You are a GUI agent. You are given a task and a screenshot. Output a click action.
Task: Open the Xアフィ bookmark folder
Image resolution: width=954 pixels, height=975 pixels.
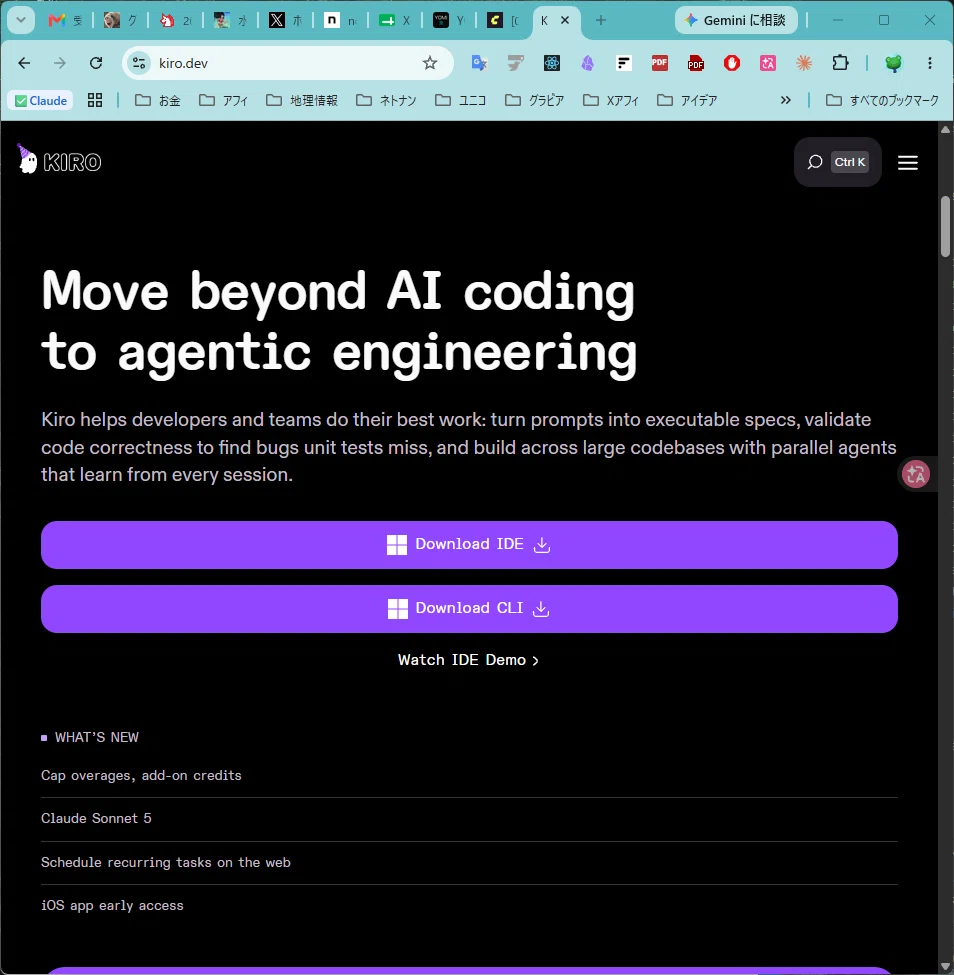click(611, 100)
